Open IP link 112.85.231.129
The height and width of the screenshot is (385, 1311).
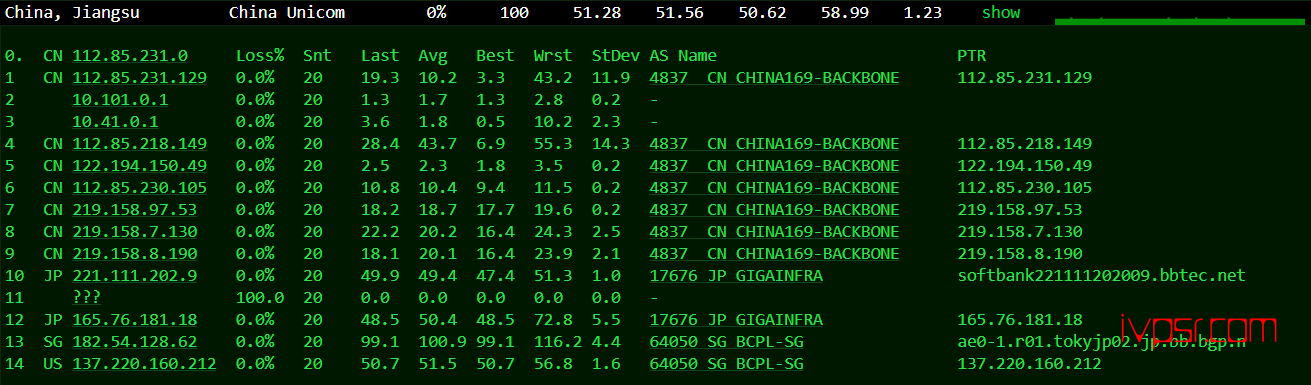click(x=140, y=78)
